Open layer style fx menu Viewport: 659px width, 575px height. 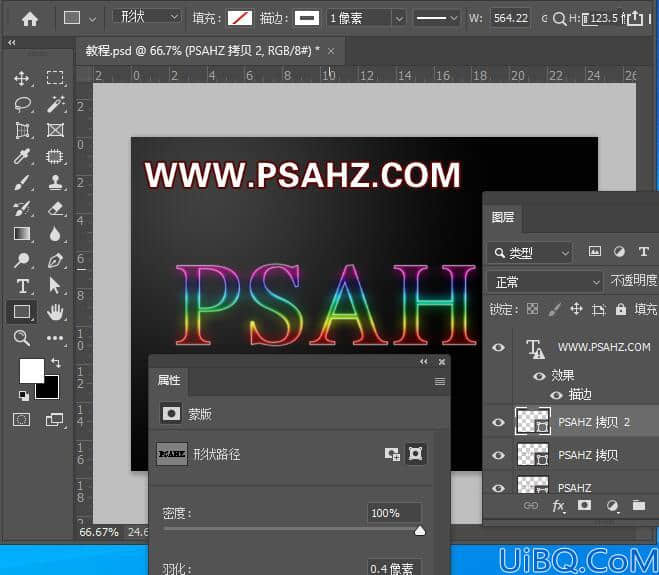point(558,506)
